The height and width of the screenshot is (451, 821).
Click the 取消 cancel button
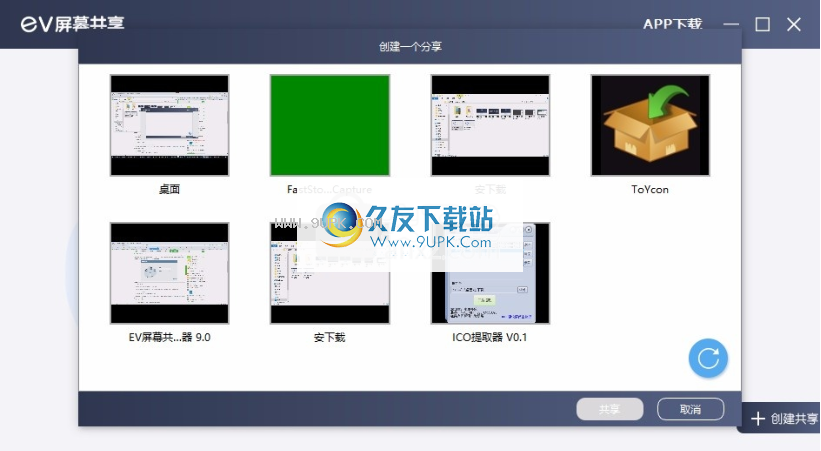[x=691, y=409]
